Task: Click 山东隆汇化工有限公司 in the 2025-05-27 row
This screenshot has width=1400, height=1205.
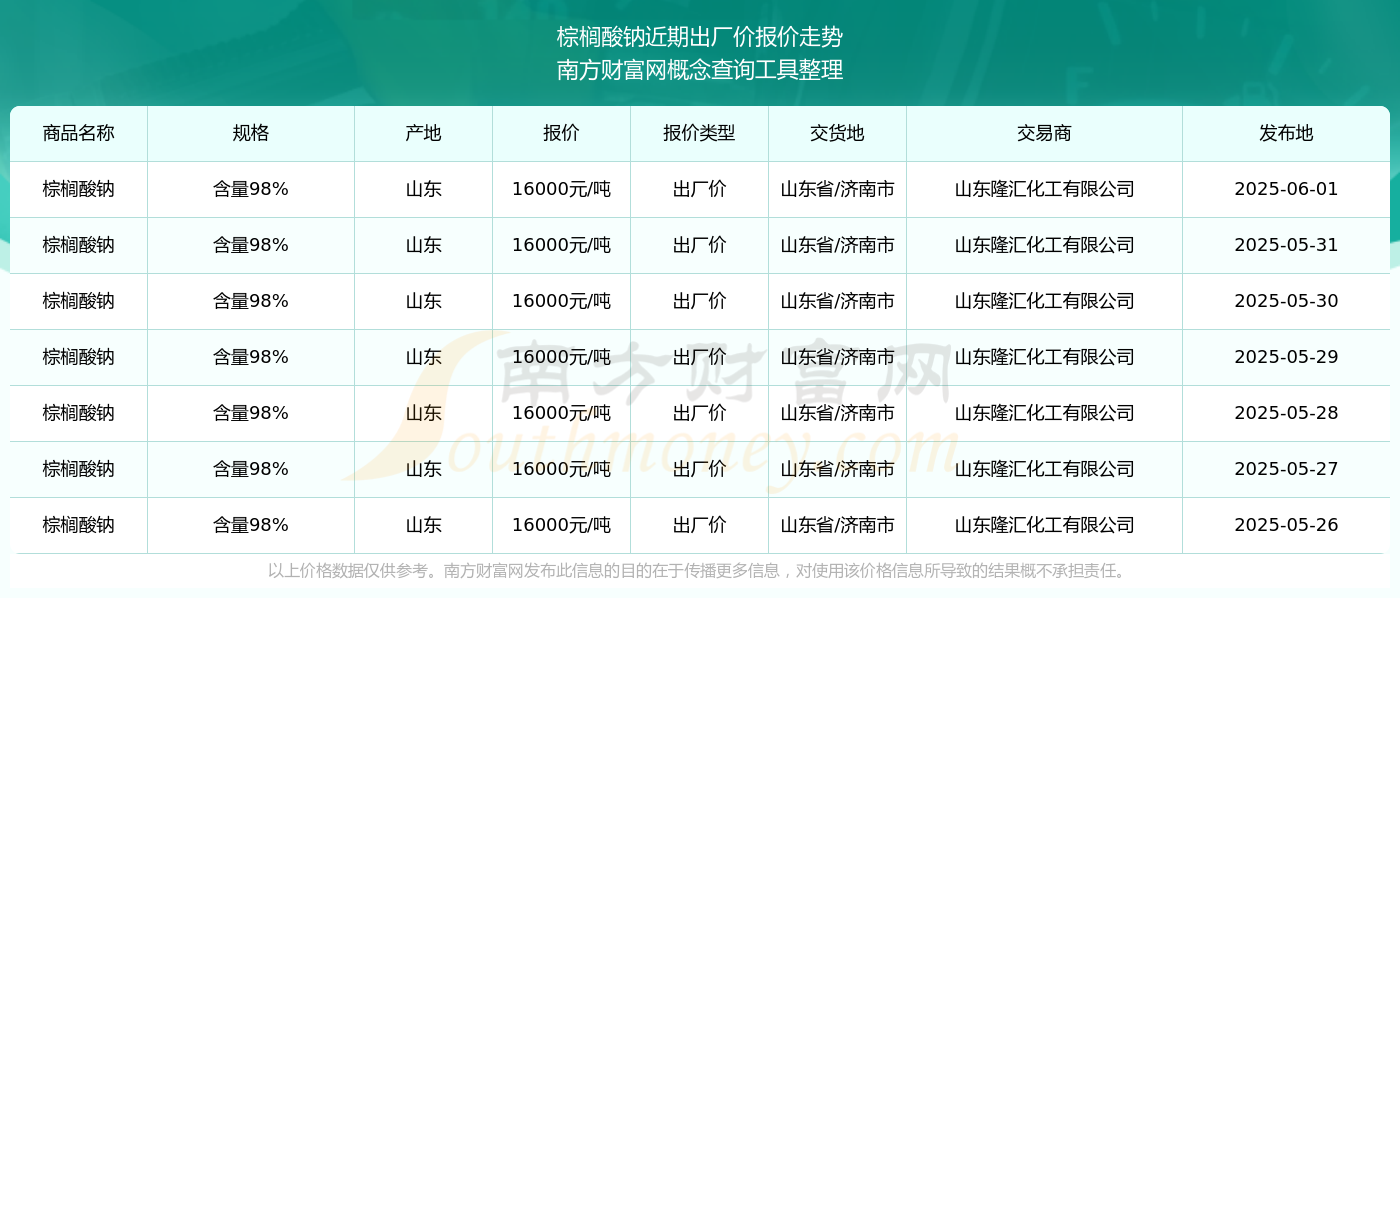Action: [1045, 469]
